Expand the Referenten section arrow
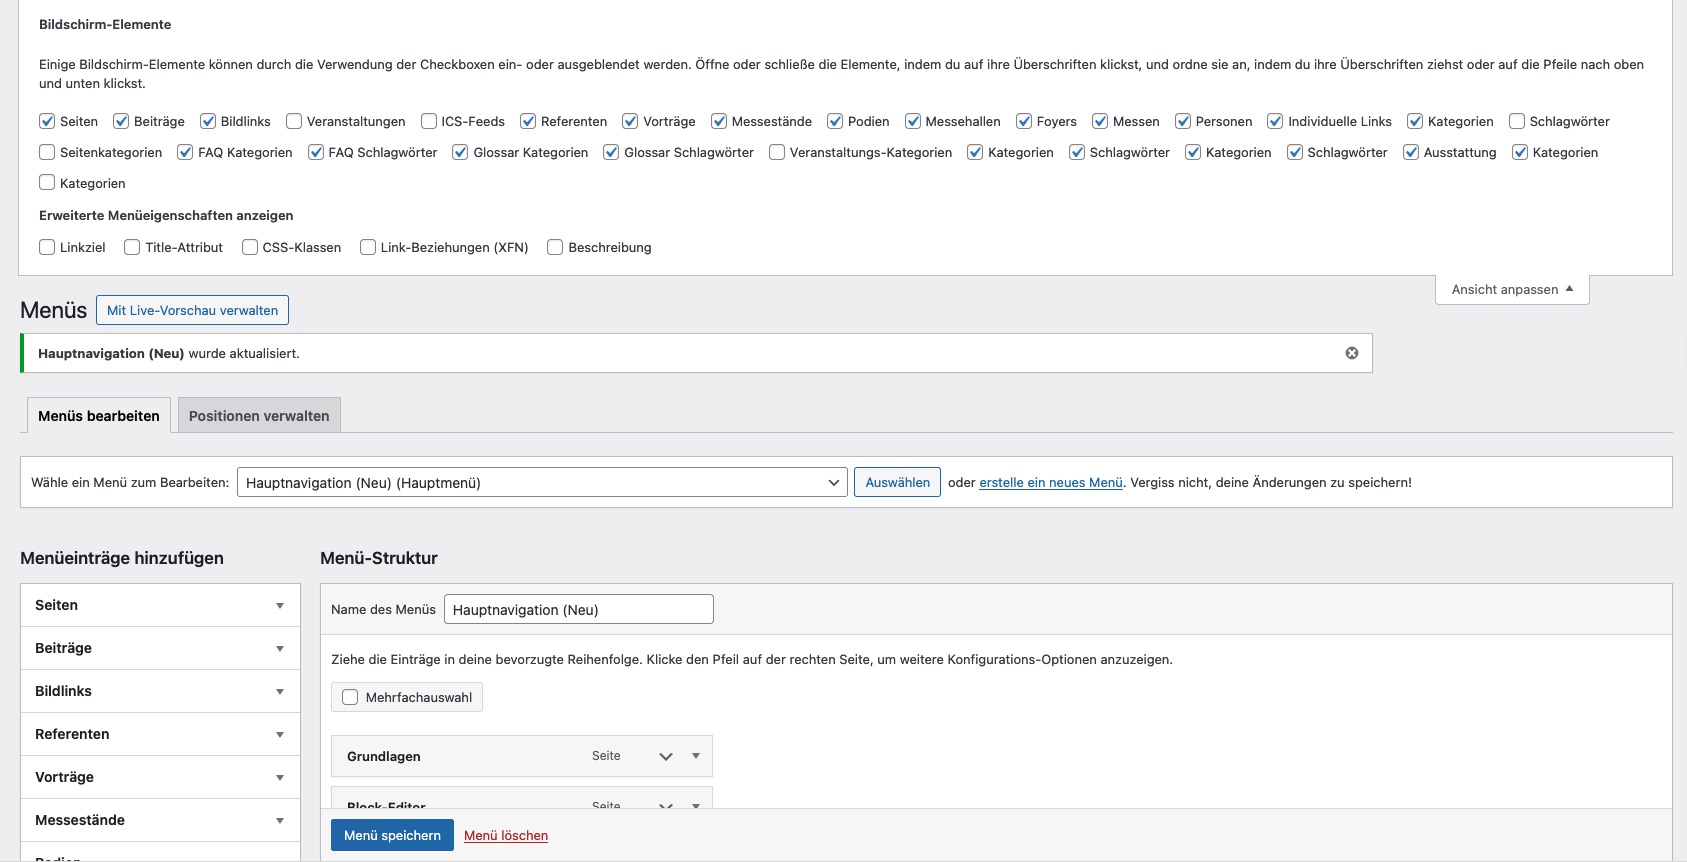The height and width of the screenshot is (862, 1687). pyautogui.click(x=280, y=735)
